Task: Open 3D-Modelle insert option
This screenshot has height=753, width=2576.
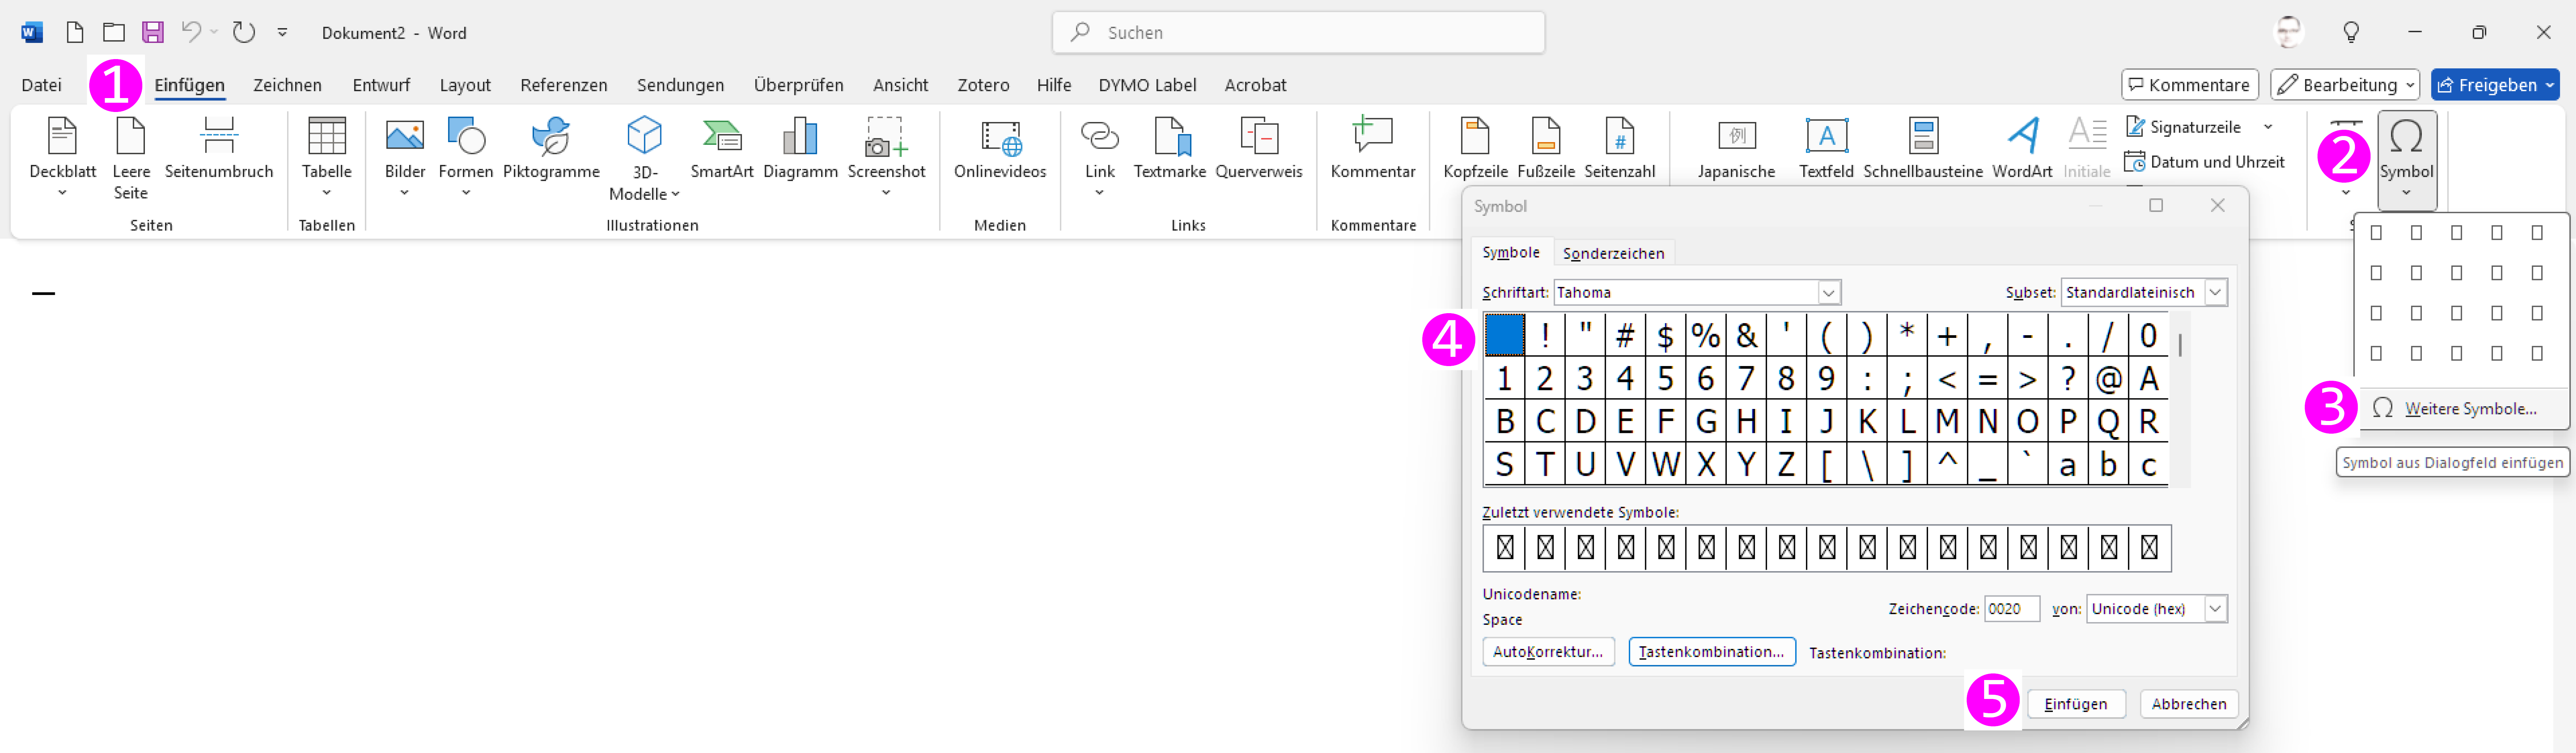Action: 645,158
